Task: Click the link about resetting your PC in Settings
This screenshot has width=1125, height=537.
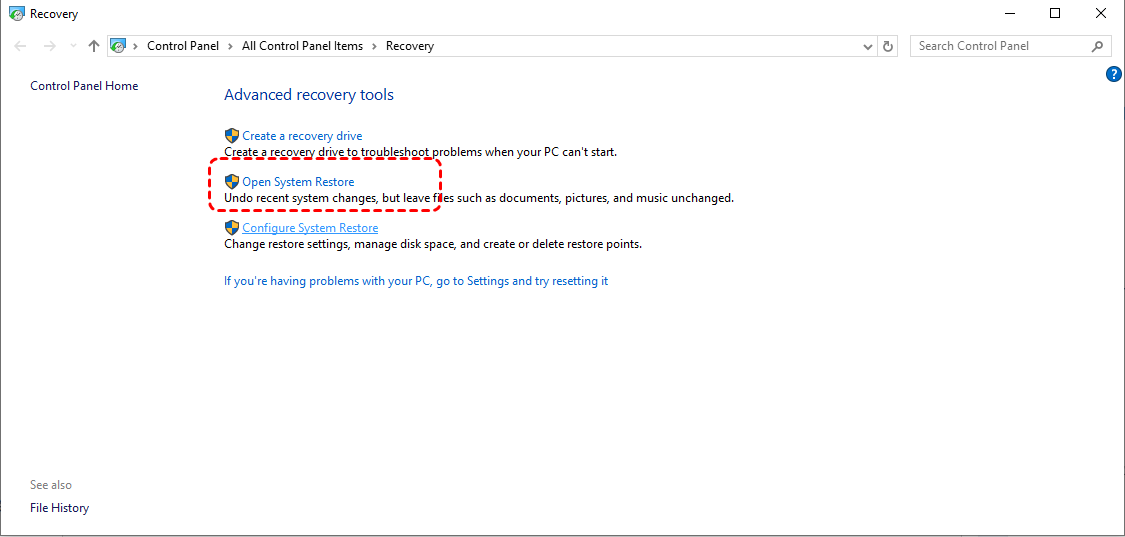Action: (x=416, y=281)
